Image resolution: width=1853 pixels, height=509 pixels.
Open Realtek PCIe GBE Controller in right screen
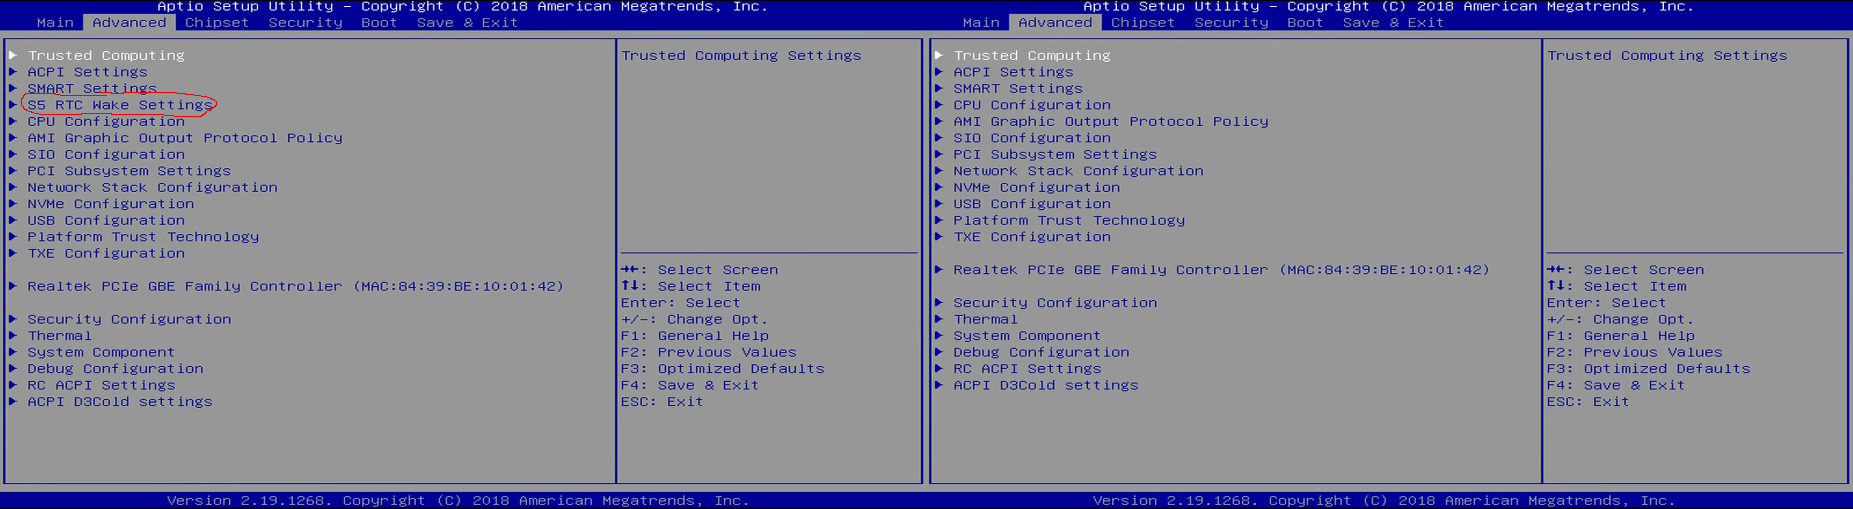(1221, 270)
